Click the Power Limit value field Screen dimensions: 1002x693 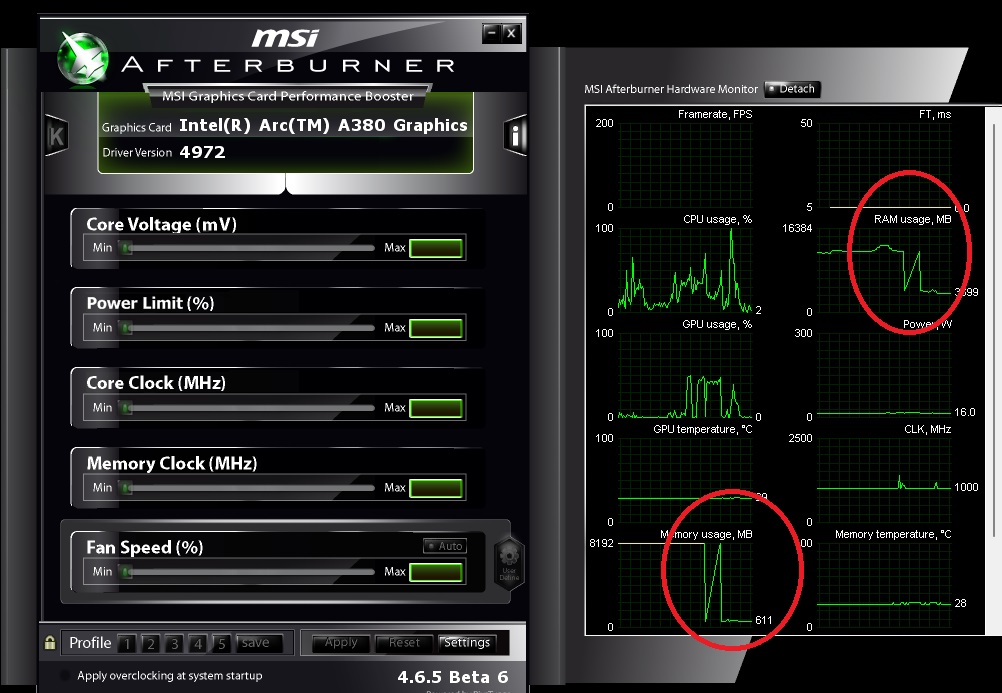[x=436, y=328]
